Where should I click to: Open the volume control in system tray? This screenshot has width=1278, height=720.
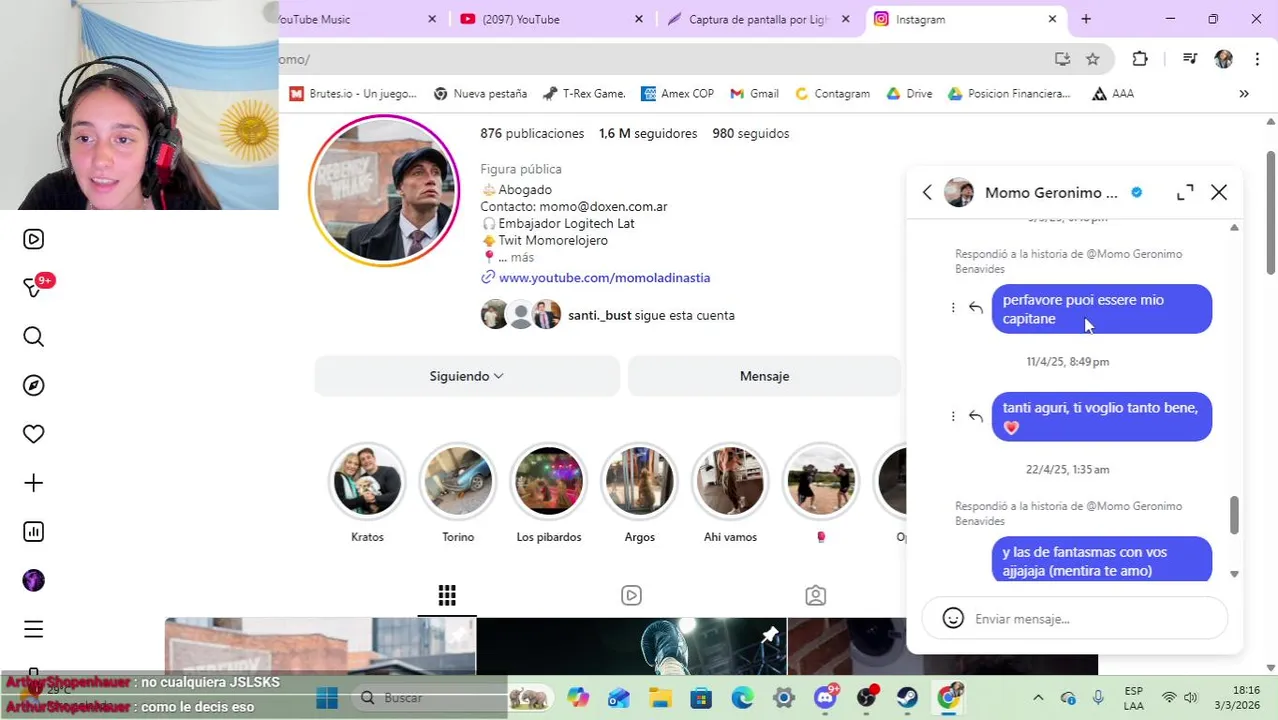(x=1190, y=698)
